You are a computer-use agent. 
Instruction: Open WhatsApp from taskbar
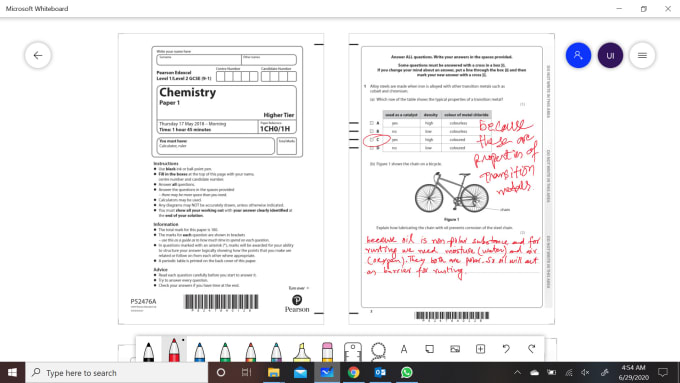[x=406, y=373]
